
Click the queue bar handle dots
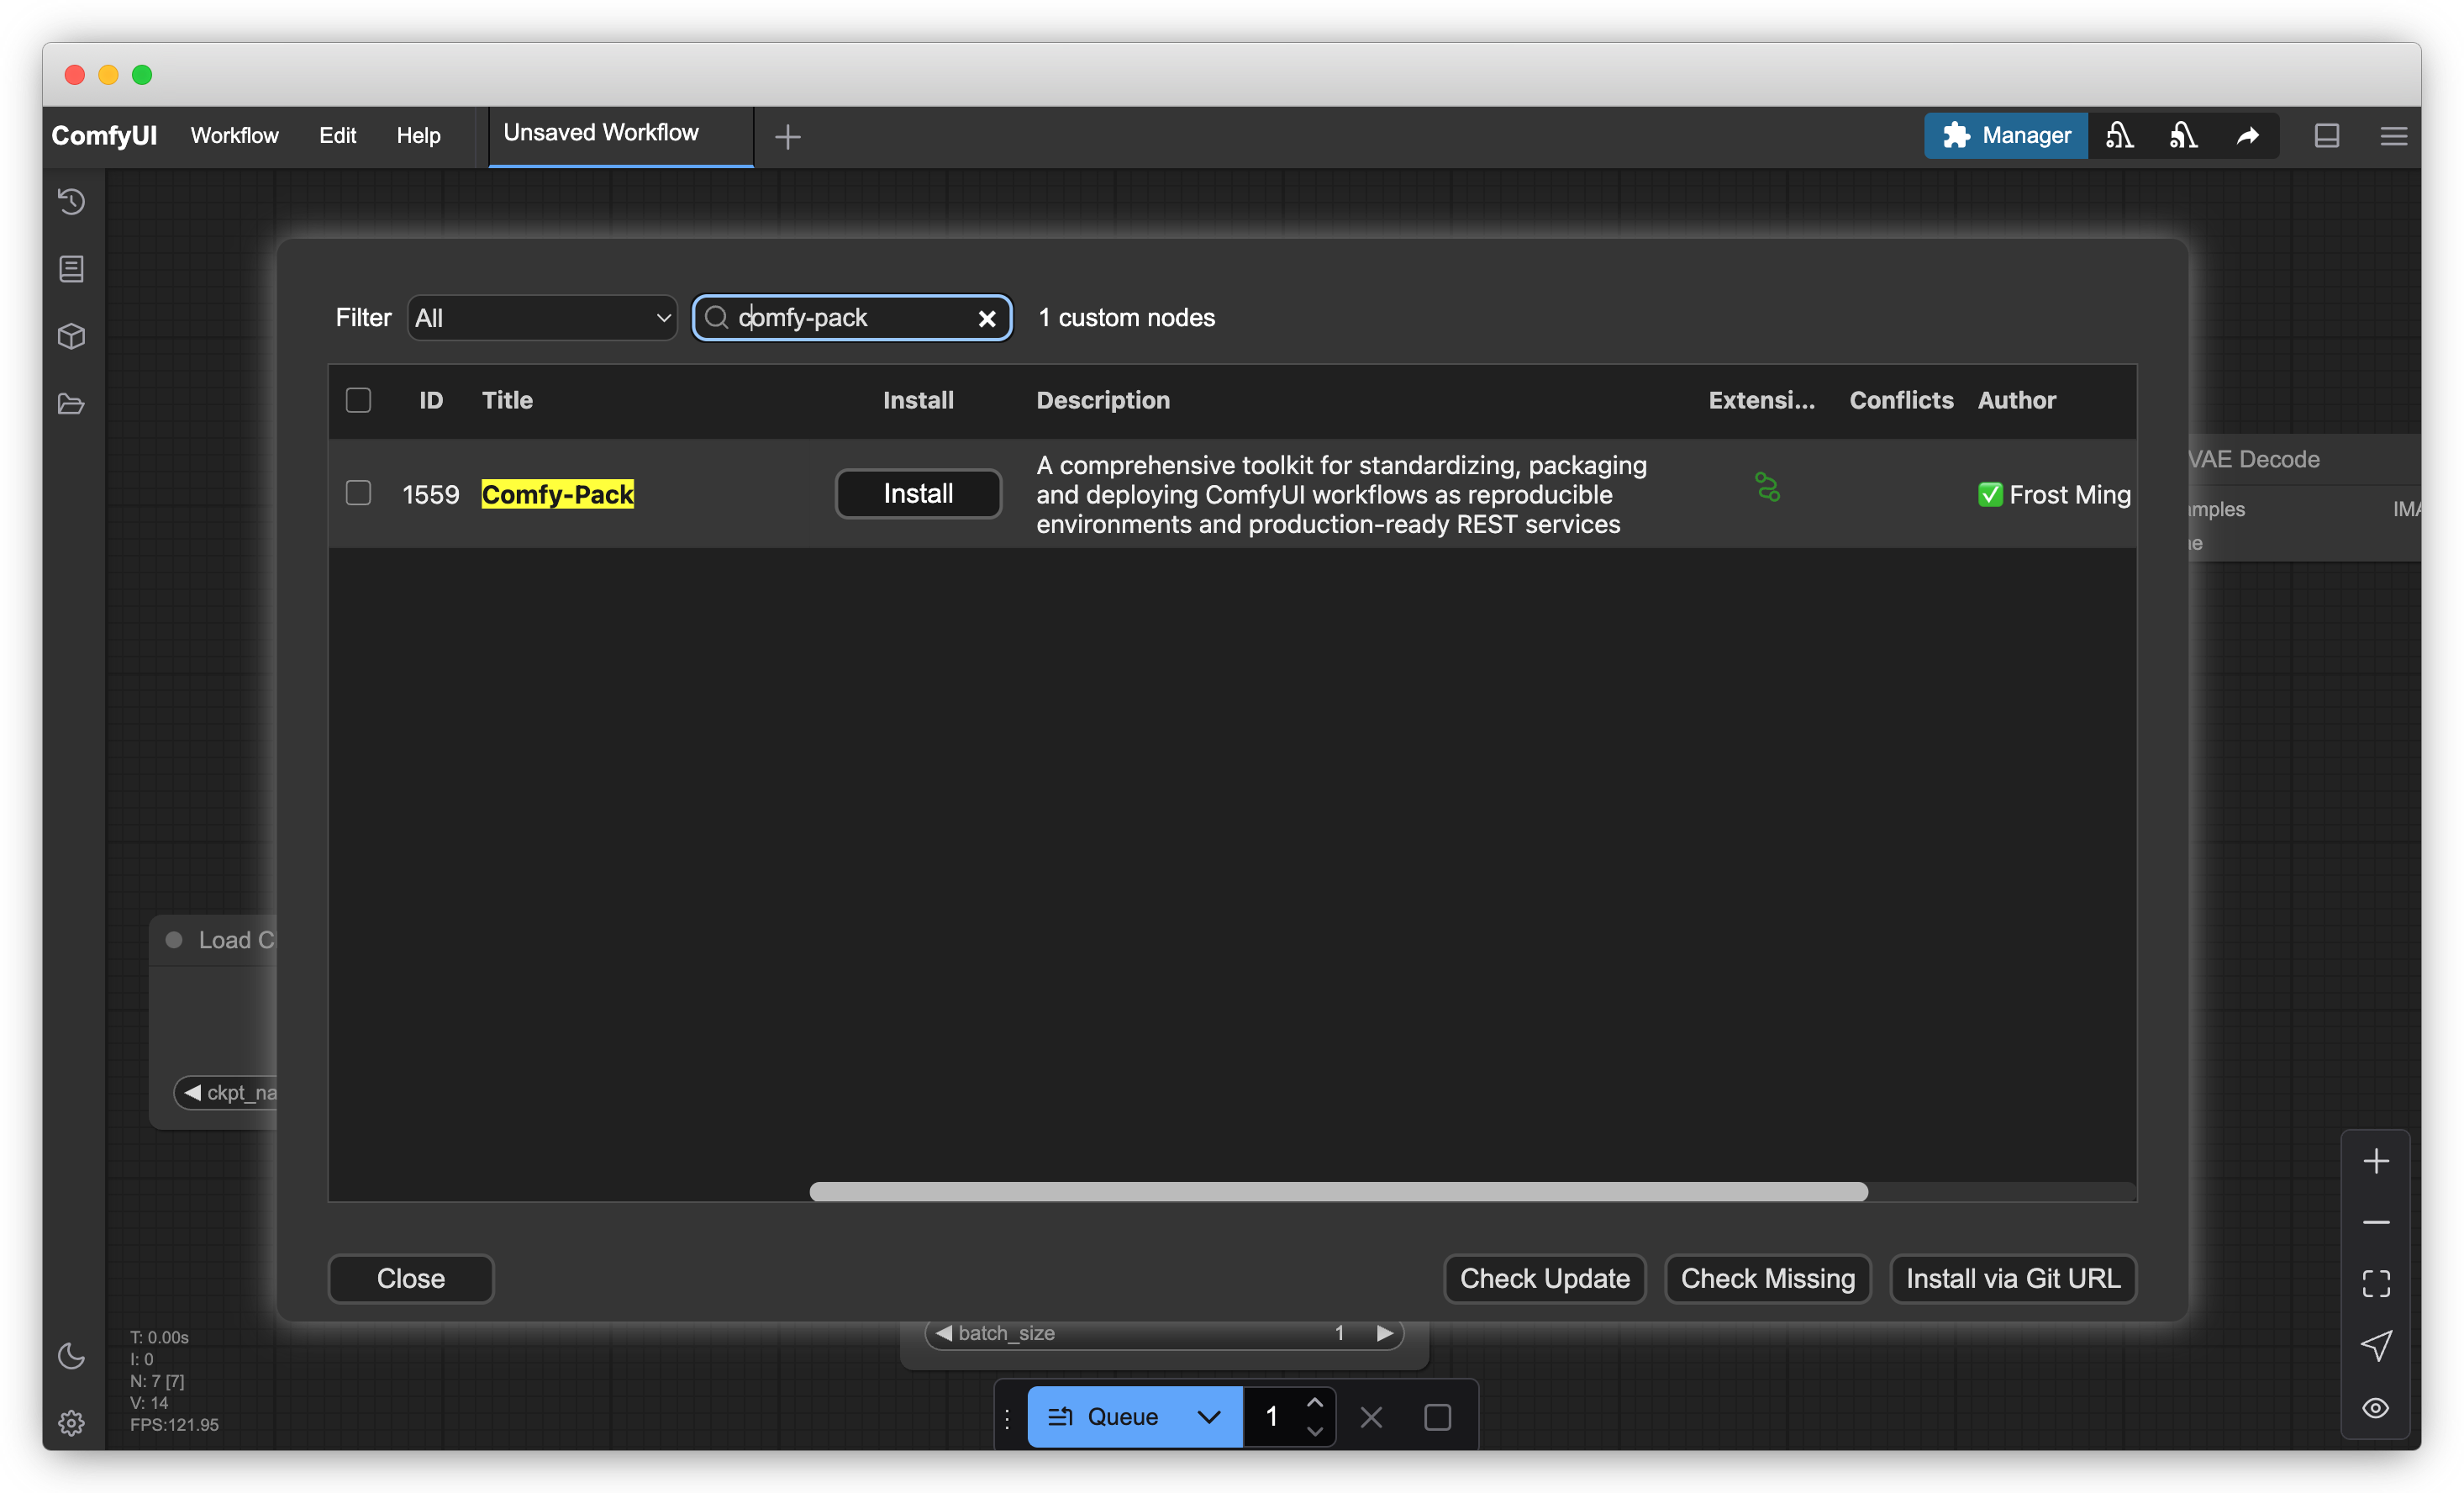[x=1007, y=1417]
